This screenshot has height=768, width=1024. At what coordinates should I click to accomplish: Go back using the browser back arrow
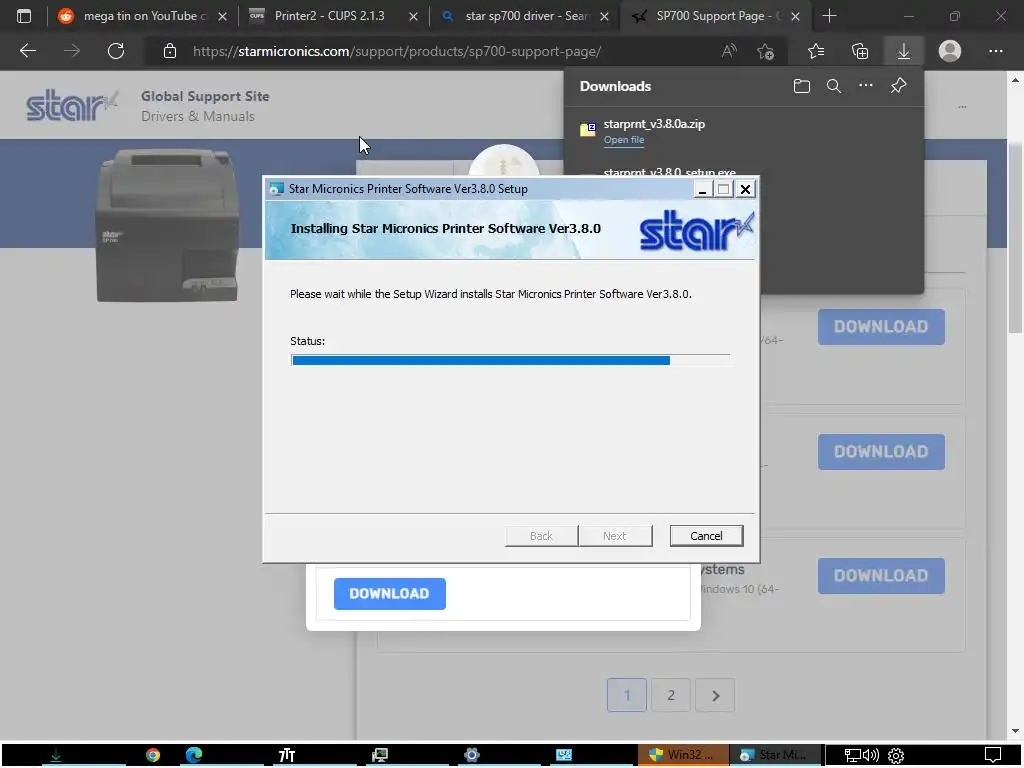[27, 51]
